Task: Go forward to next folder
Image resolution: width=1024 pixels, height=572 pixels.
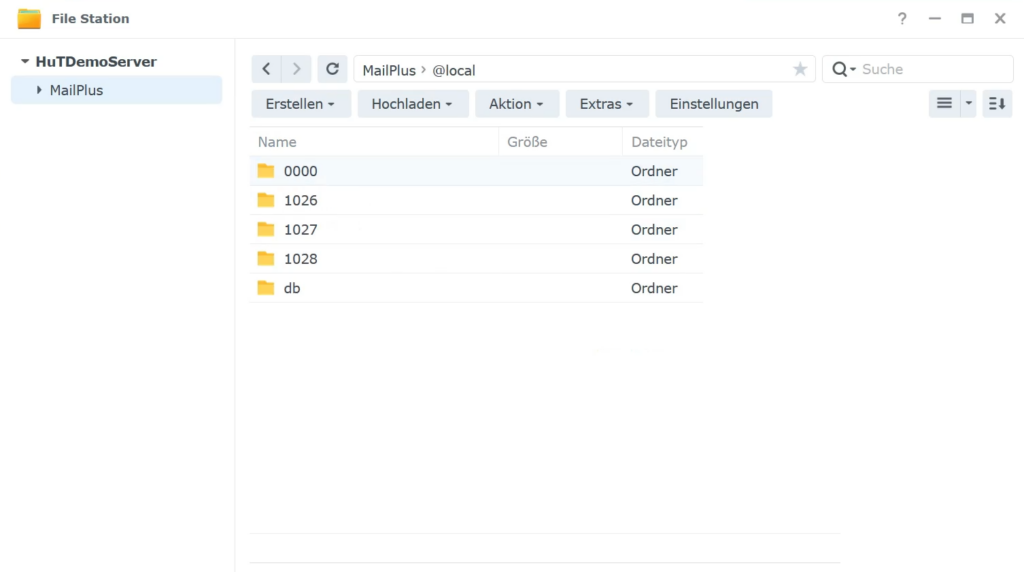Action: pyautogui.click(x=296, y=69)
